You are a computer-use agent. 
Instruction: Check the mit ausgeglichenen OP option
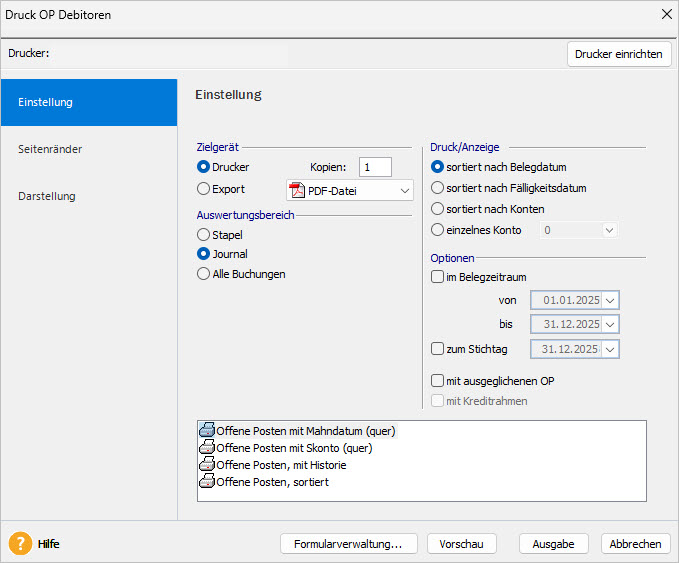[437, 381]
